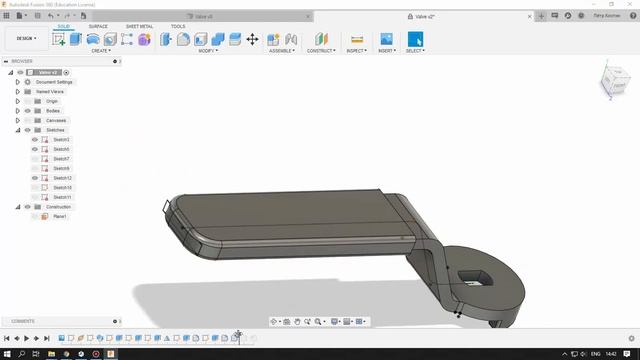640x360 pixels.
Task: Show Plane1 via its visibility toggle
Action: pos(35,216)
